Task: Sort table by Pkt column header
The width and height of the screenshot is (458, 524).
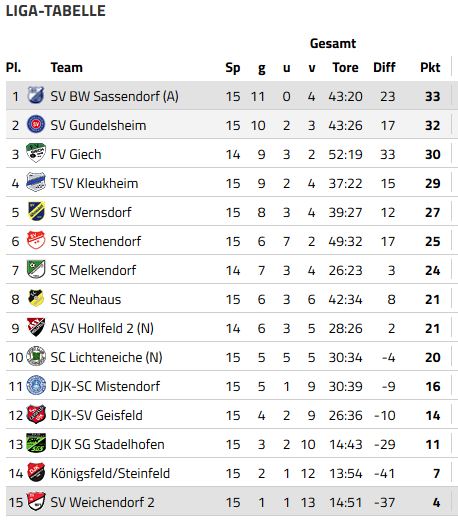Action: pos(430,68)
